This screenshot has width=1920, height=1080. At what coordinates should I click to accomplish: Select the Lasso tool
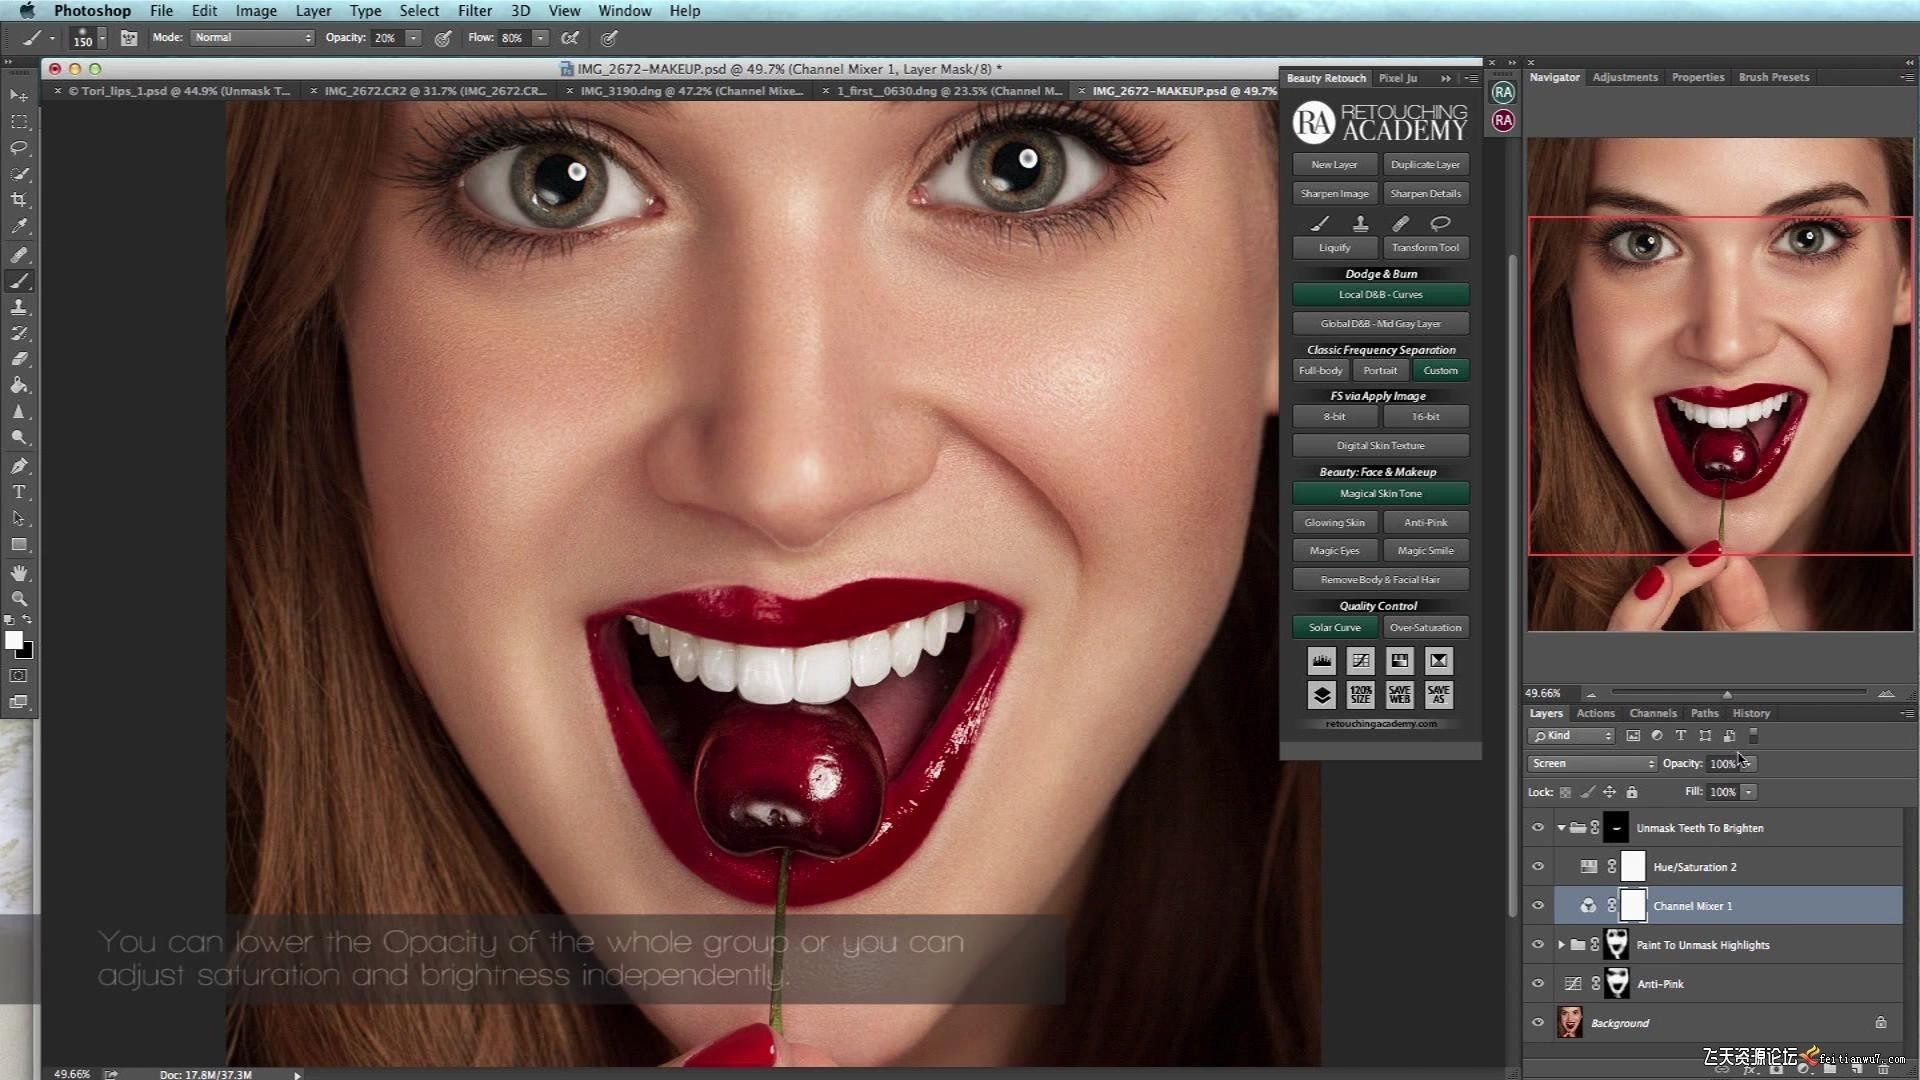tap(19, 147)
